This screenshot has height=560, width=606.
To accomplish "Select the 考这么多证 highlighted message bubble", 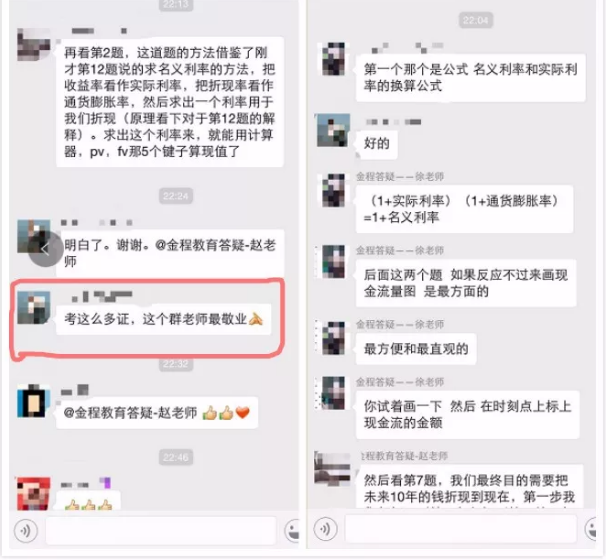I will (164, 319).
